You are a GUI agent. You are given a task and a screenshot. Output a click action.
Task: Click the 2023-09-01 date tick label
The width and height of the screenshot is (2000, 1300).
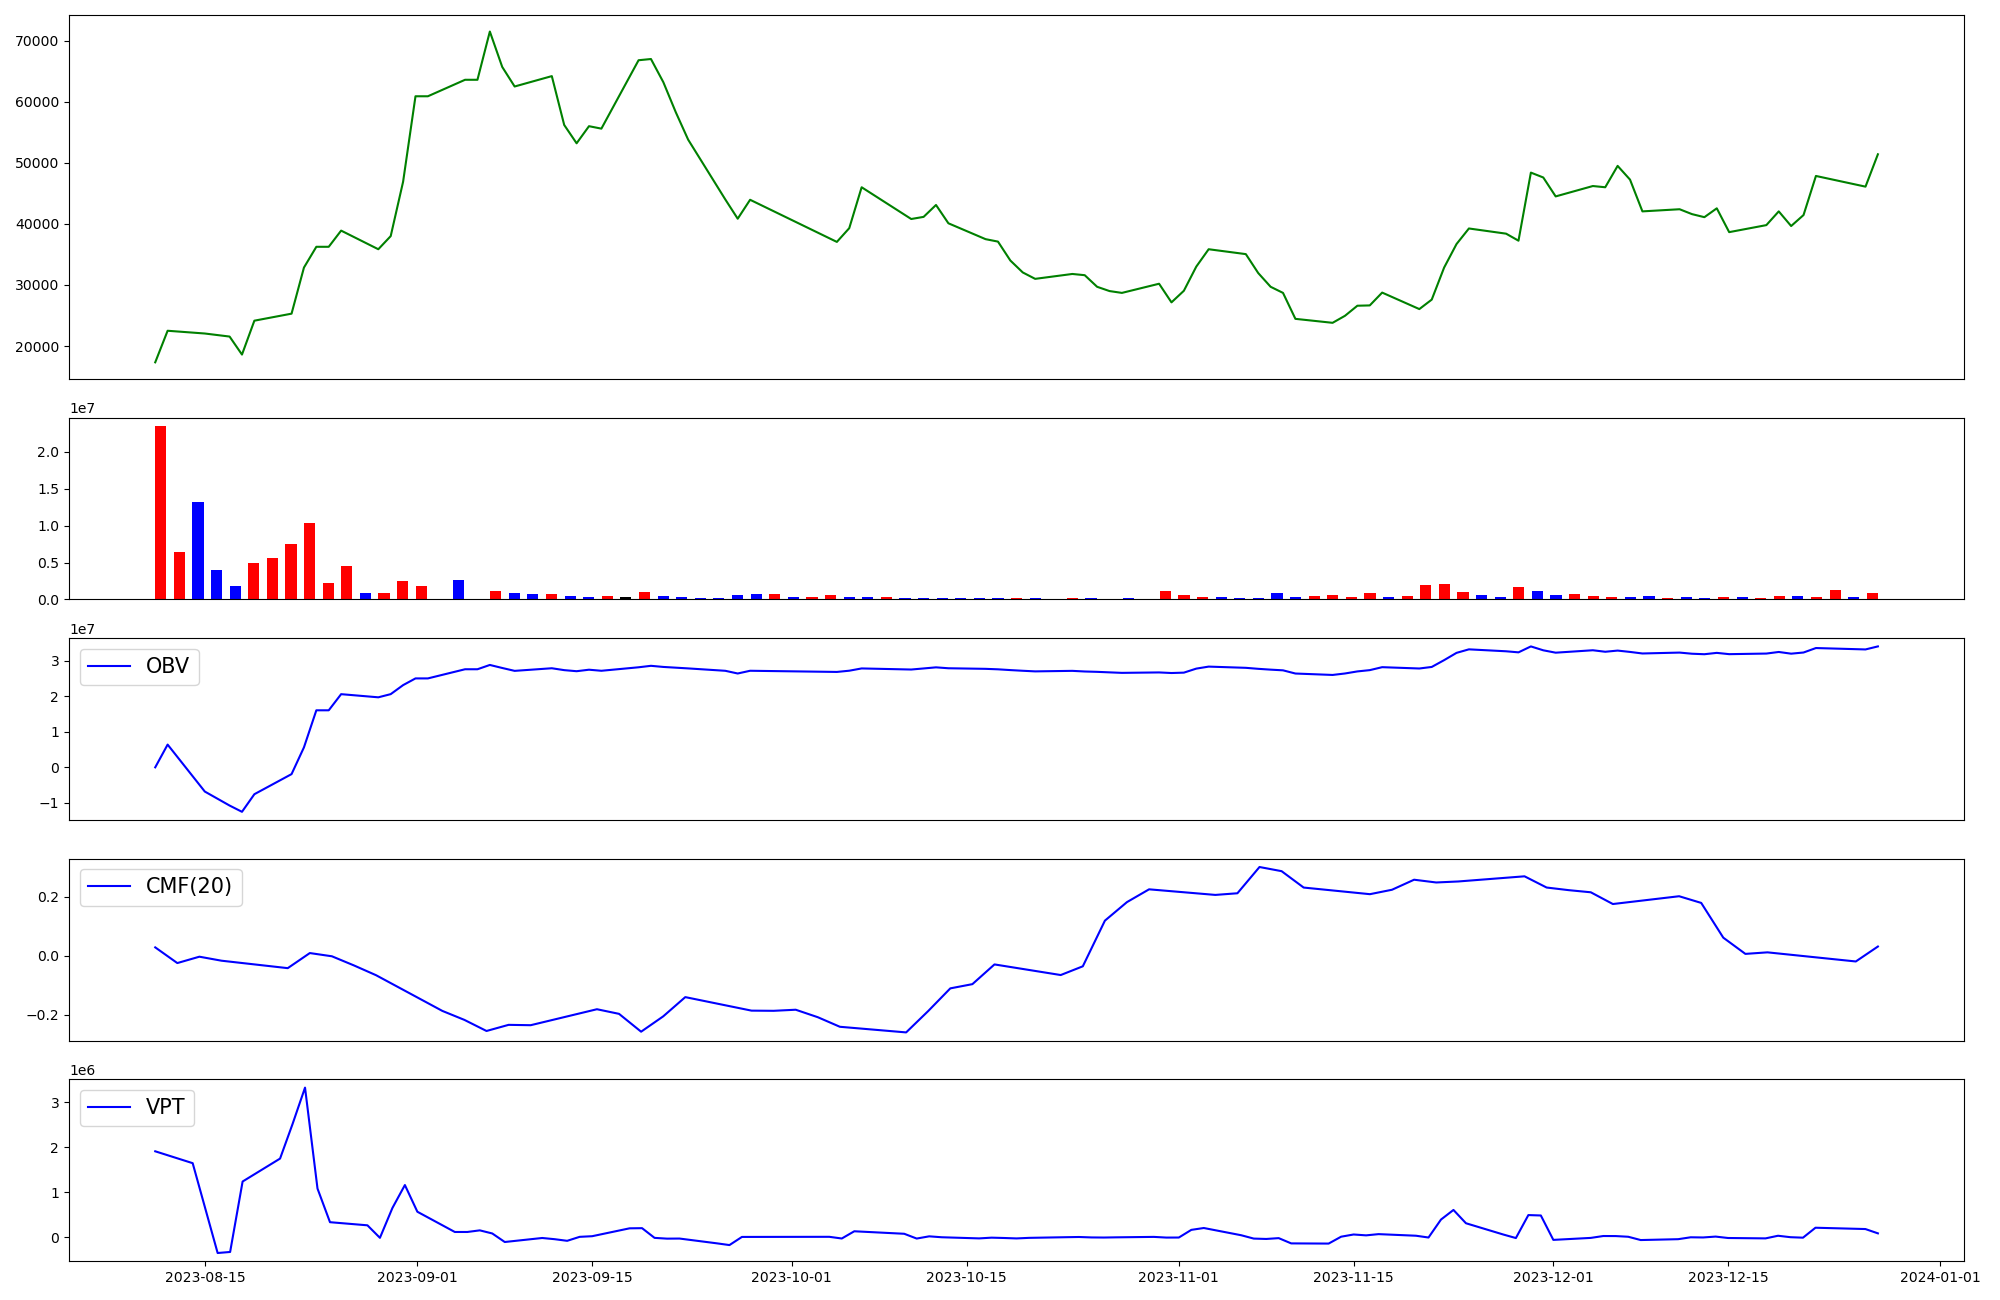(x=417, y=1277)
